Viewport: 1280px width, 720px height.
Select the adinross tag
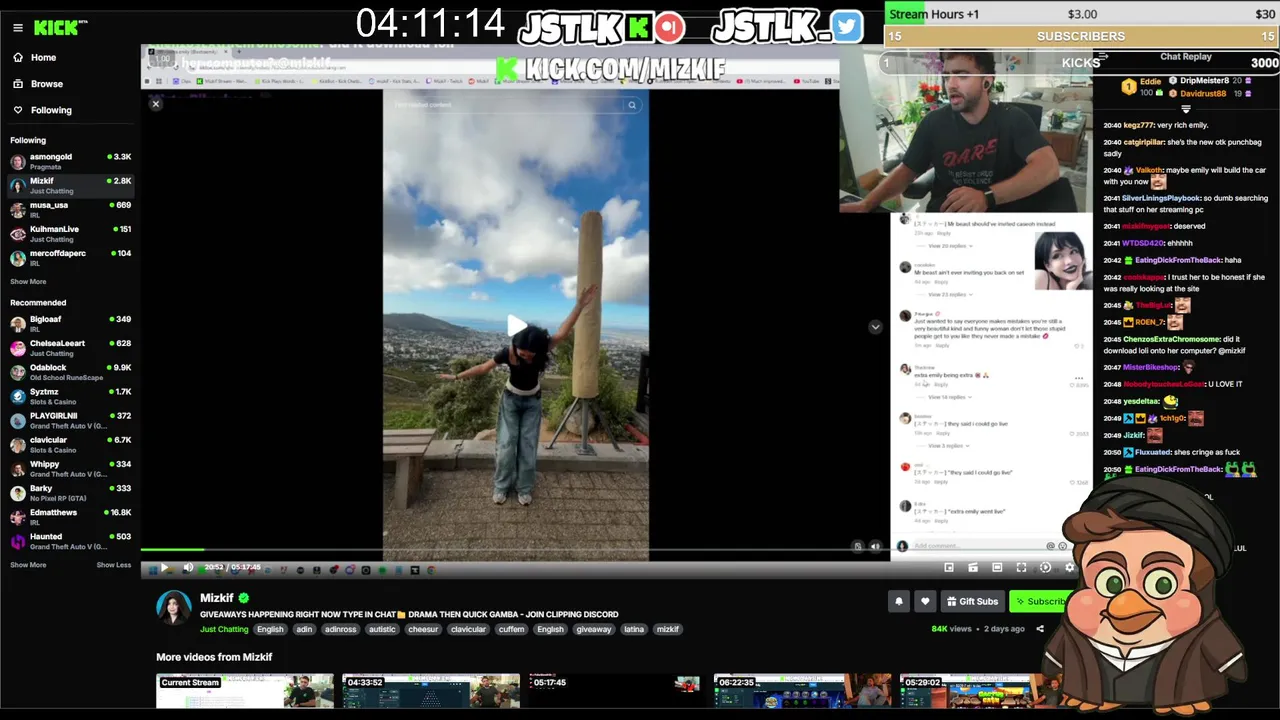pos(341,629)
